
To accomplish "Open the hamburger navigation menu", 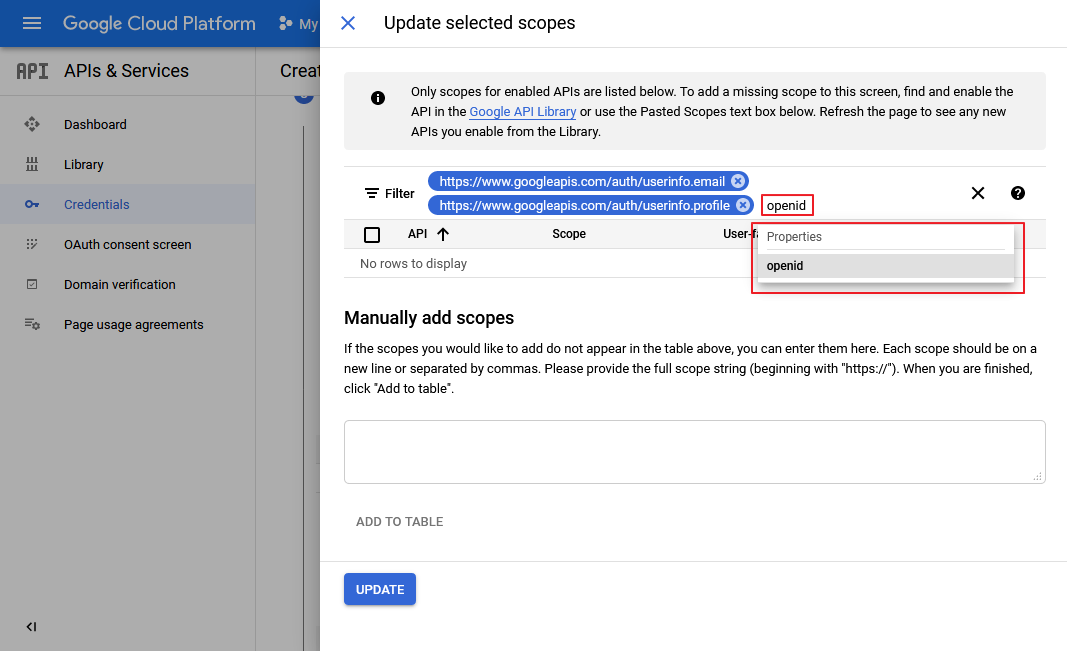I will [32, 23].
